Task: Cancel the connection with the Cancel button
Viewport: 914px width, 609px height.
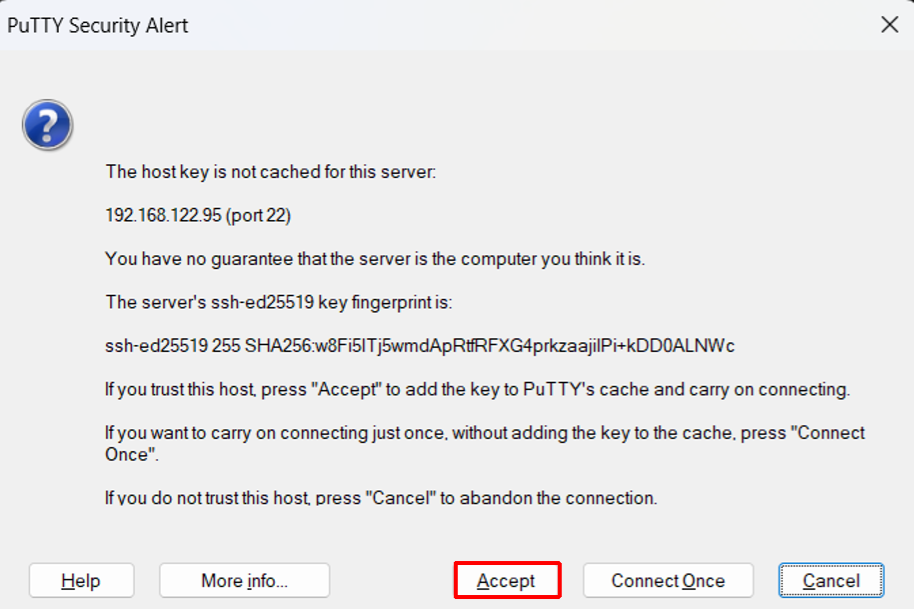Action: pos(831,581)
